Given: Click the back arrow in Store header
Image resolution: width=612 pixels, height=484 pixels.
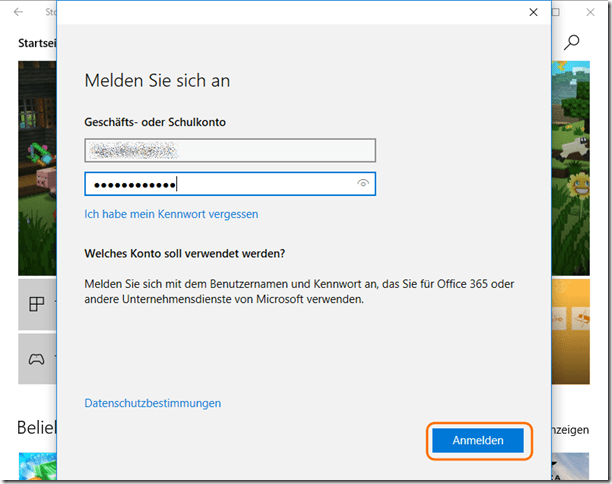Looking at the screenshot, I should pos(18,12).
